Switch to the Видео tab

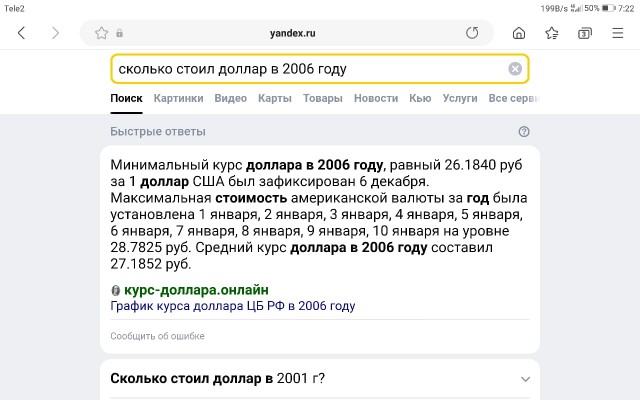(x=231, y=98)
